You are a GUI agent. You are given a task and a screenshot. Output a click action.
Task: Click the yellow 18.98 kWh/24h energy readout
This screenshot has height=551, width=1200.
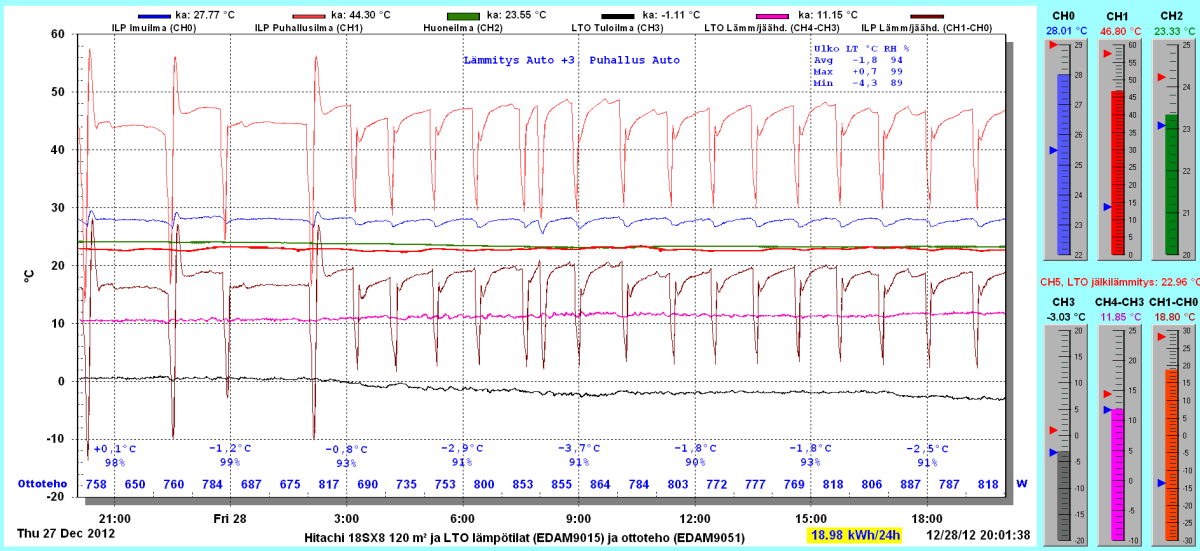(x=855, y=535)
